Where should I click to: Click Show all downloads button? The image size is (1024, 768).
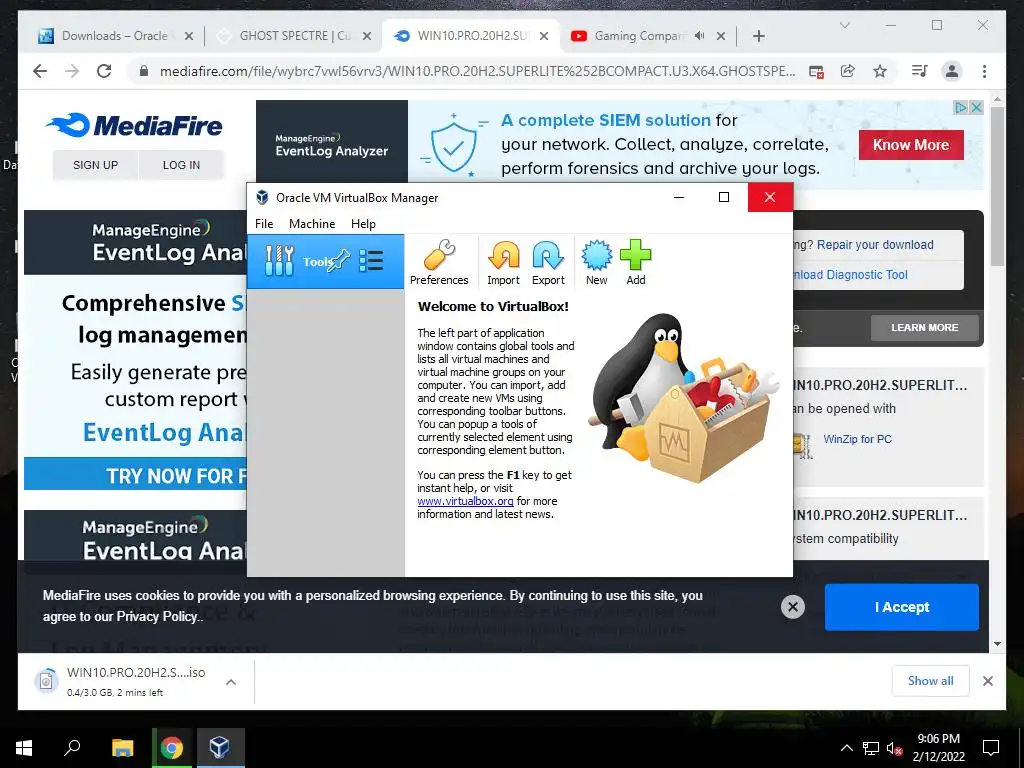coord(930,681)
